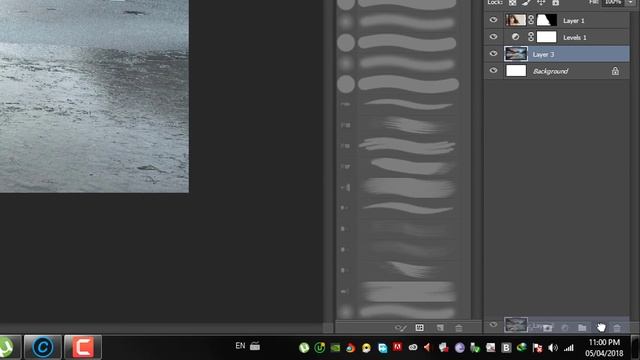Screen dimensions: 640x360
Task: Select the Background layer white thumbnail
Action: [x=516, y=71]
